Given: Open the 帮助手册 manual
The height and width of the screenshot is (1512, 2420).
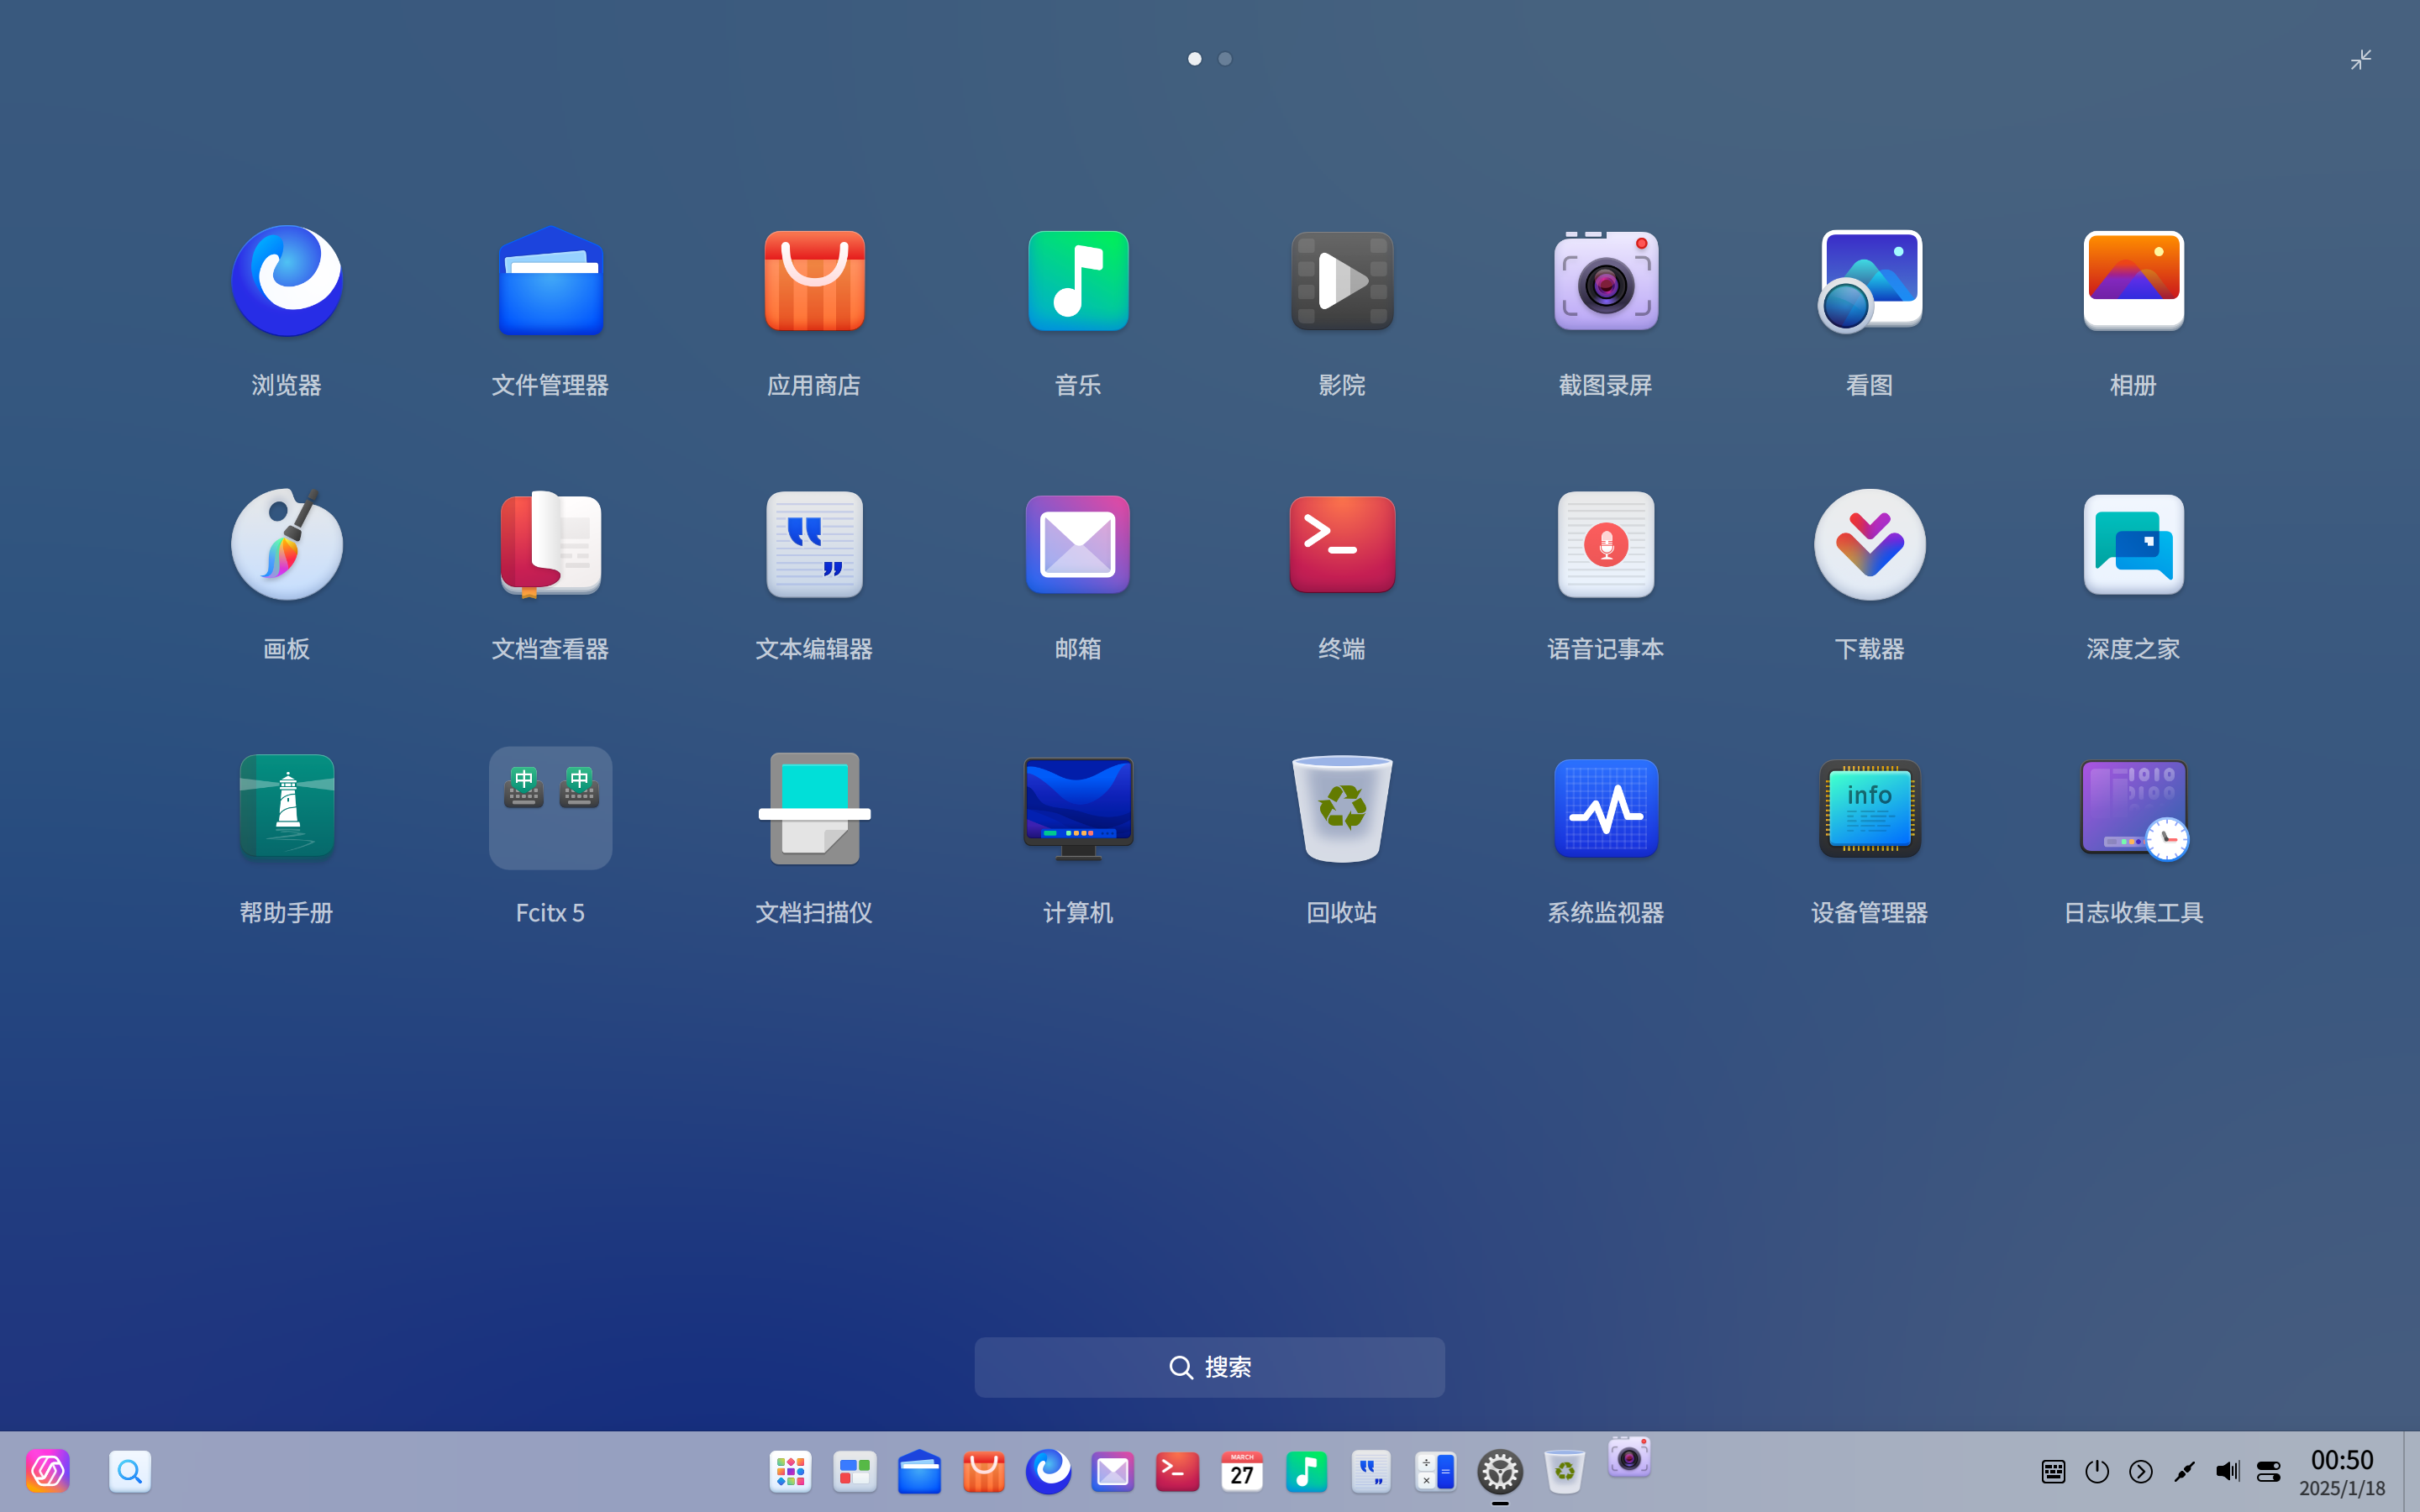Looking at the screenshot, I should pyautogui.click(x=287, y=807).
